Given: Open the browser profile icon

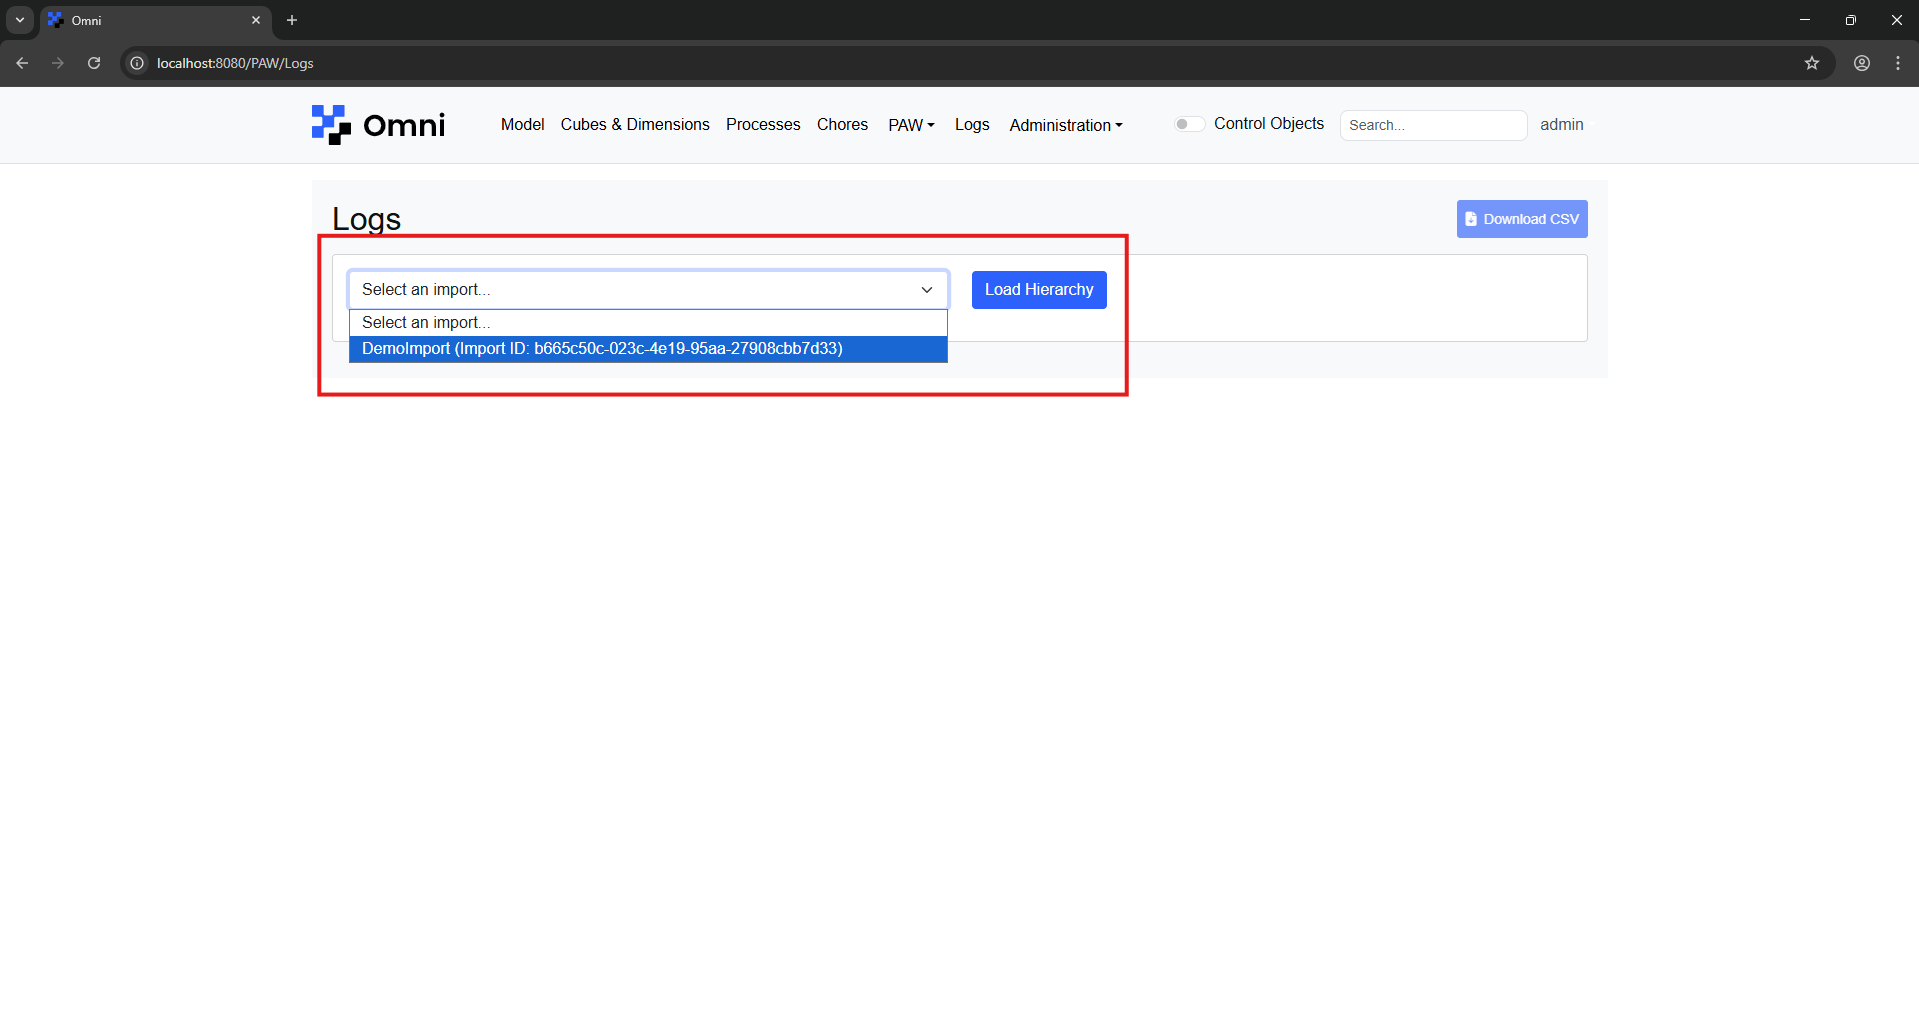Looking at the screenshot, I should point(1862,63).
